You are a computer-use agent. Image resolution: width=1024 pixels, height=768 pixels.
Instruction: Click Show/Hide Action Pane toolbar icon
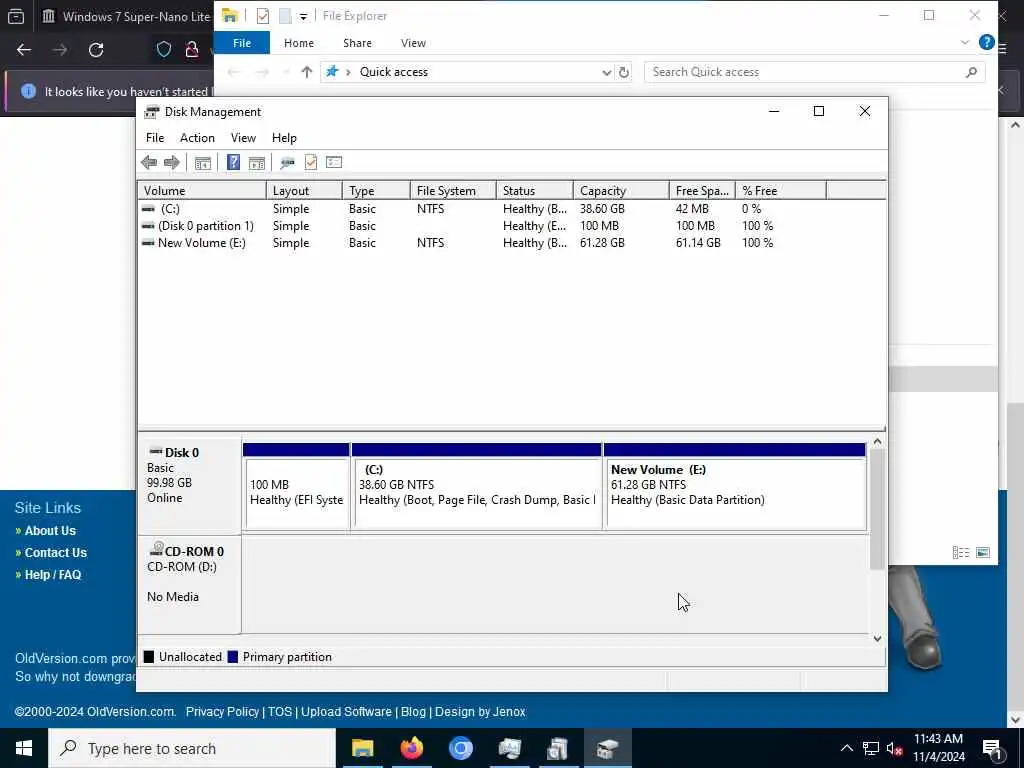click(257, 162)
